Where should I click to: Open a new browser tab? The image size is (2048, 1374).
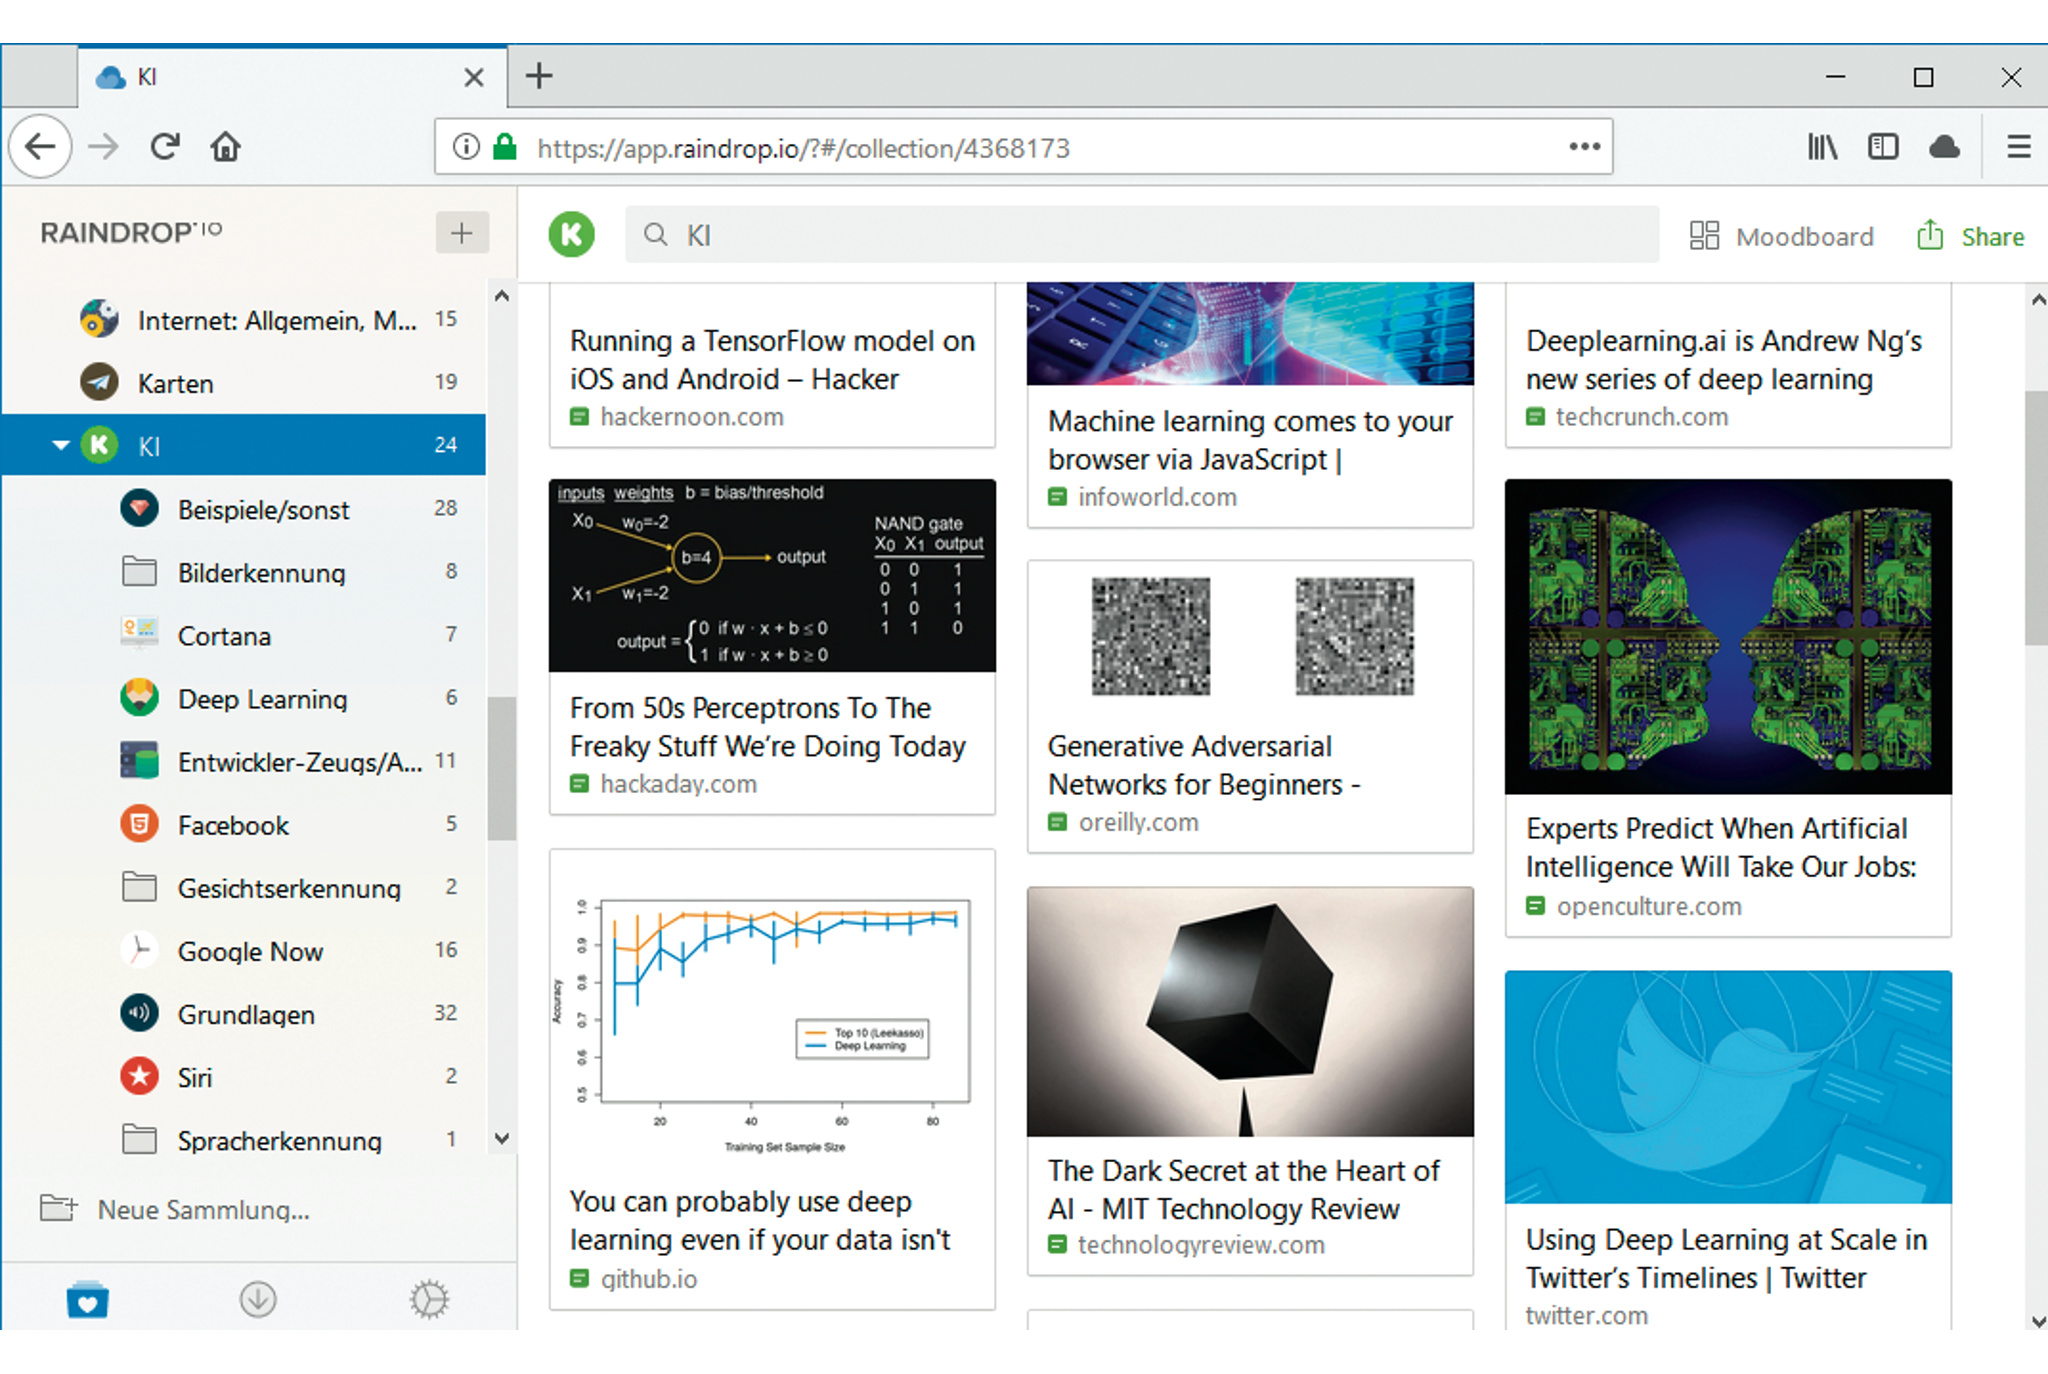click(x=539, y=76)
